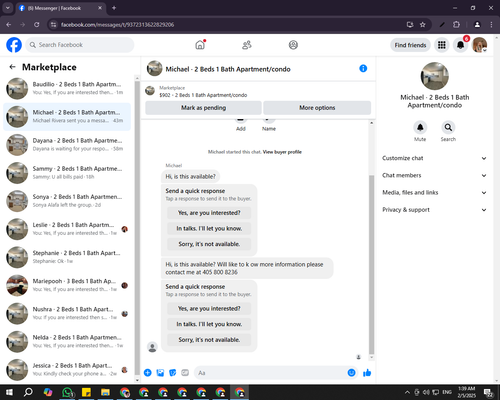Open the Facebook menu grid icon
The height and width of the screenshot is (400, 500).
(442, 45)
